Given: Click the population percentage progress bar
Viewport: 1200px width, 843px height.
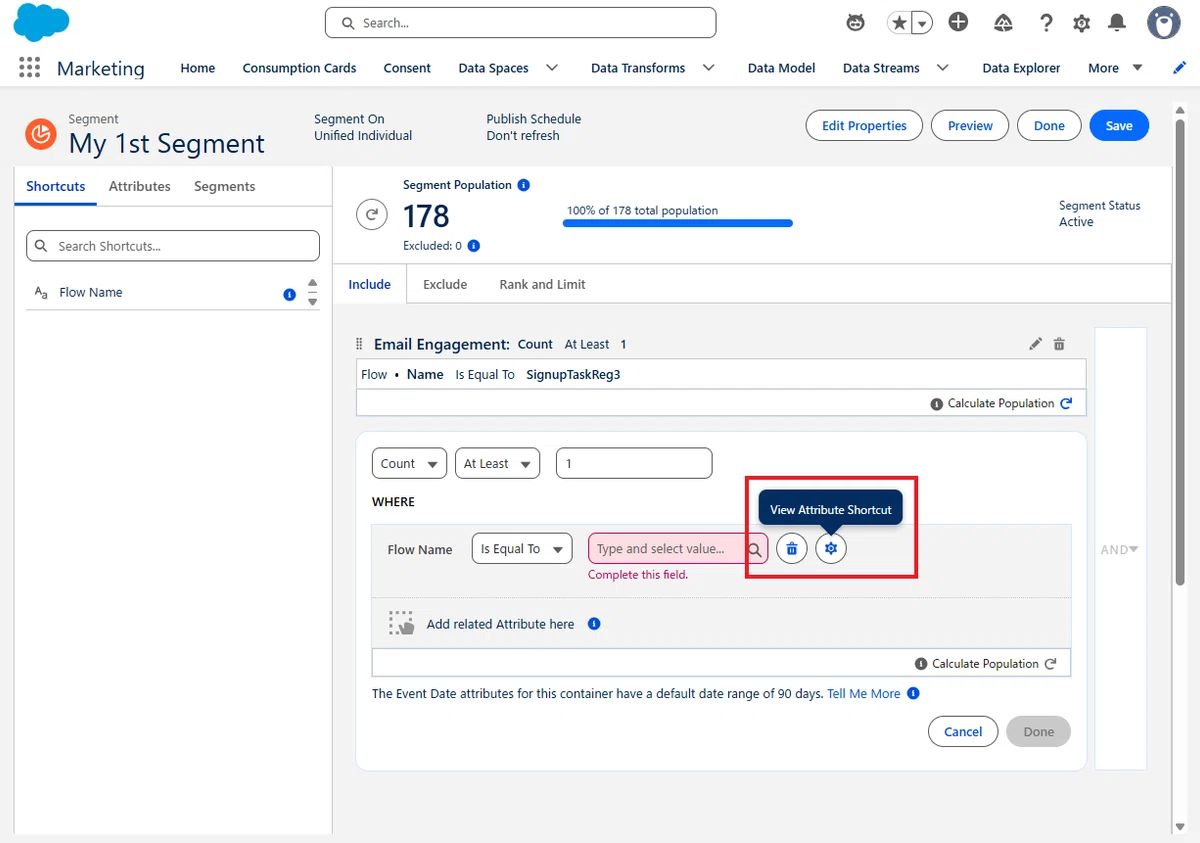Looking at the screenshot, I should [x=678, y=223].
